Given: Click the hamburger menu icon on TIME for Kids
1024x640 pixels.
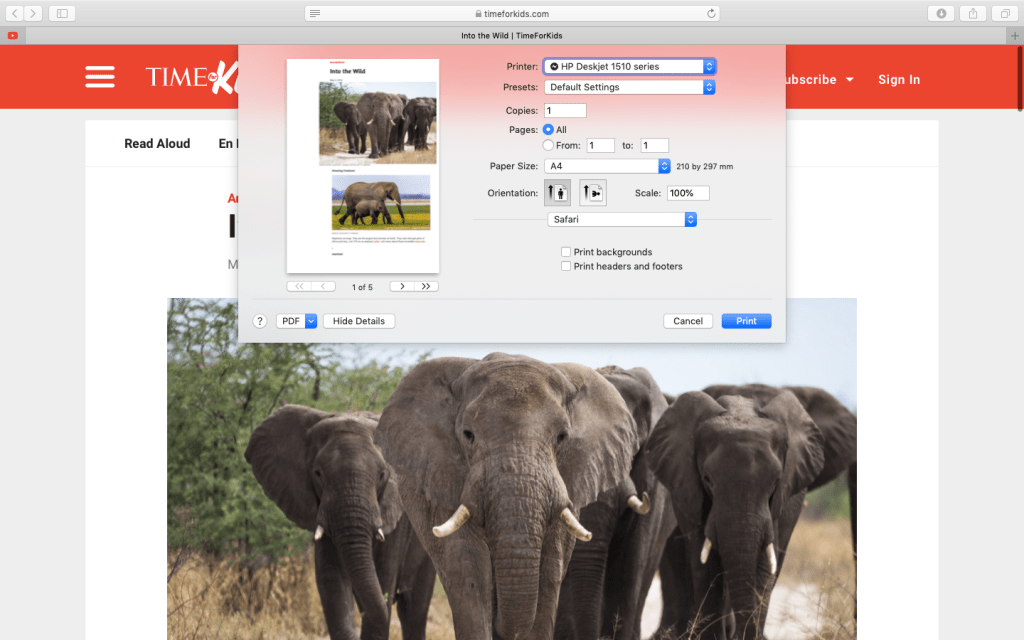Looking at the screenshot, I should coord(100,77).
